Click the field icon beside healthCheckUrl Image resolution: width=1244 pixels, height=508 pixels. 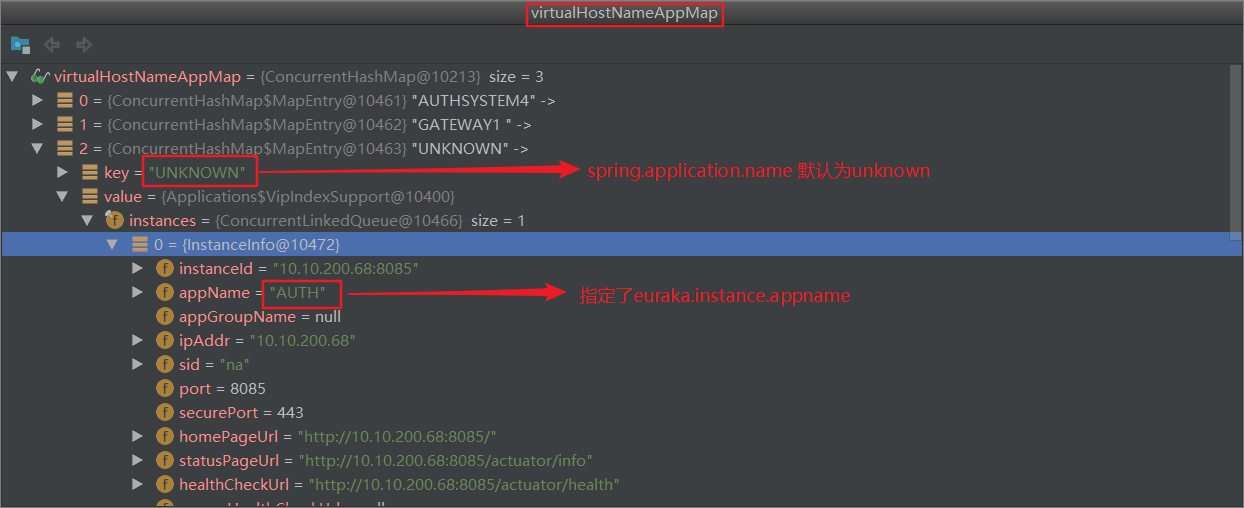pyautogui.click(x=165, y=485)
